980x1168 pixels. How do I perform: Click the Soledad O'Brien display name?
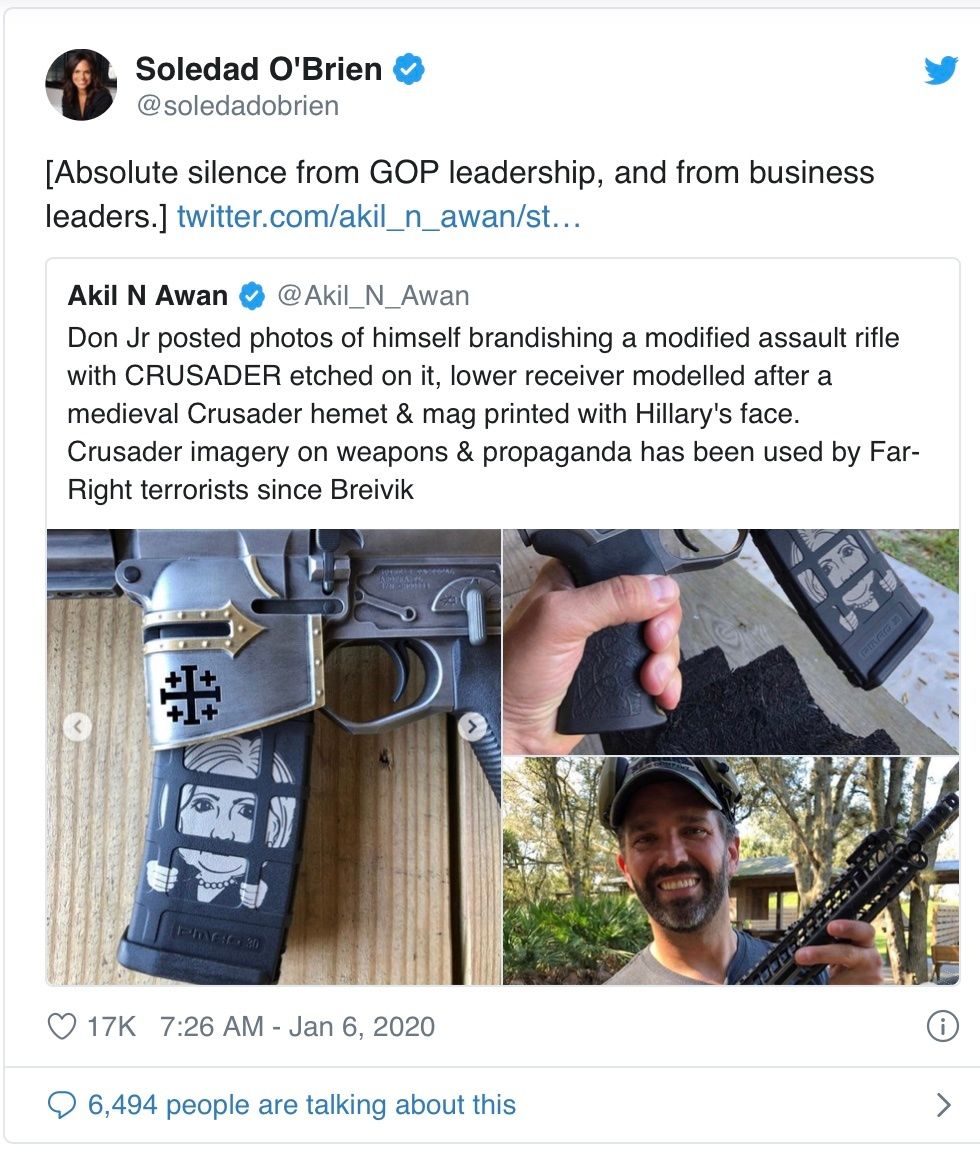[x=258, y=69]
